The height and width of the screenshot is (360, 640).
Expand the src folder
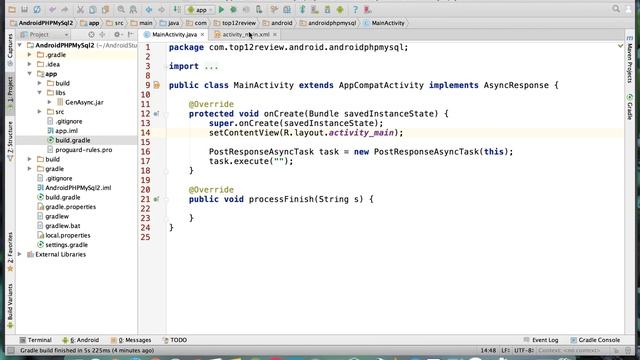[x=40, y=111]
